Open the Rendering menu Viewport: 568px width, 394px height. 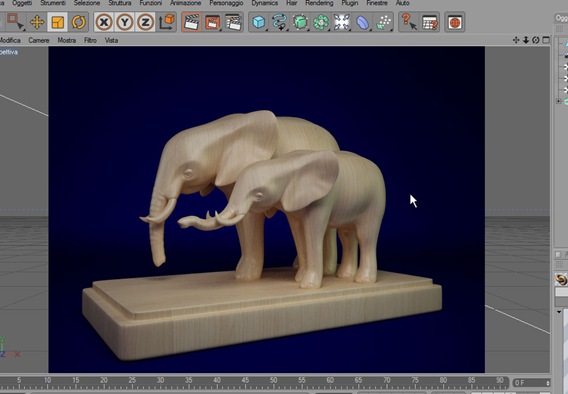(319, 3)
